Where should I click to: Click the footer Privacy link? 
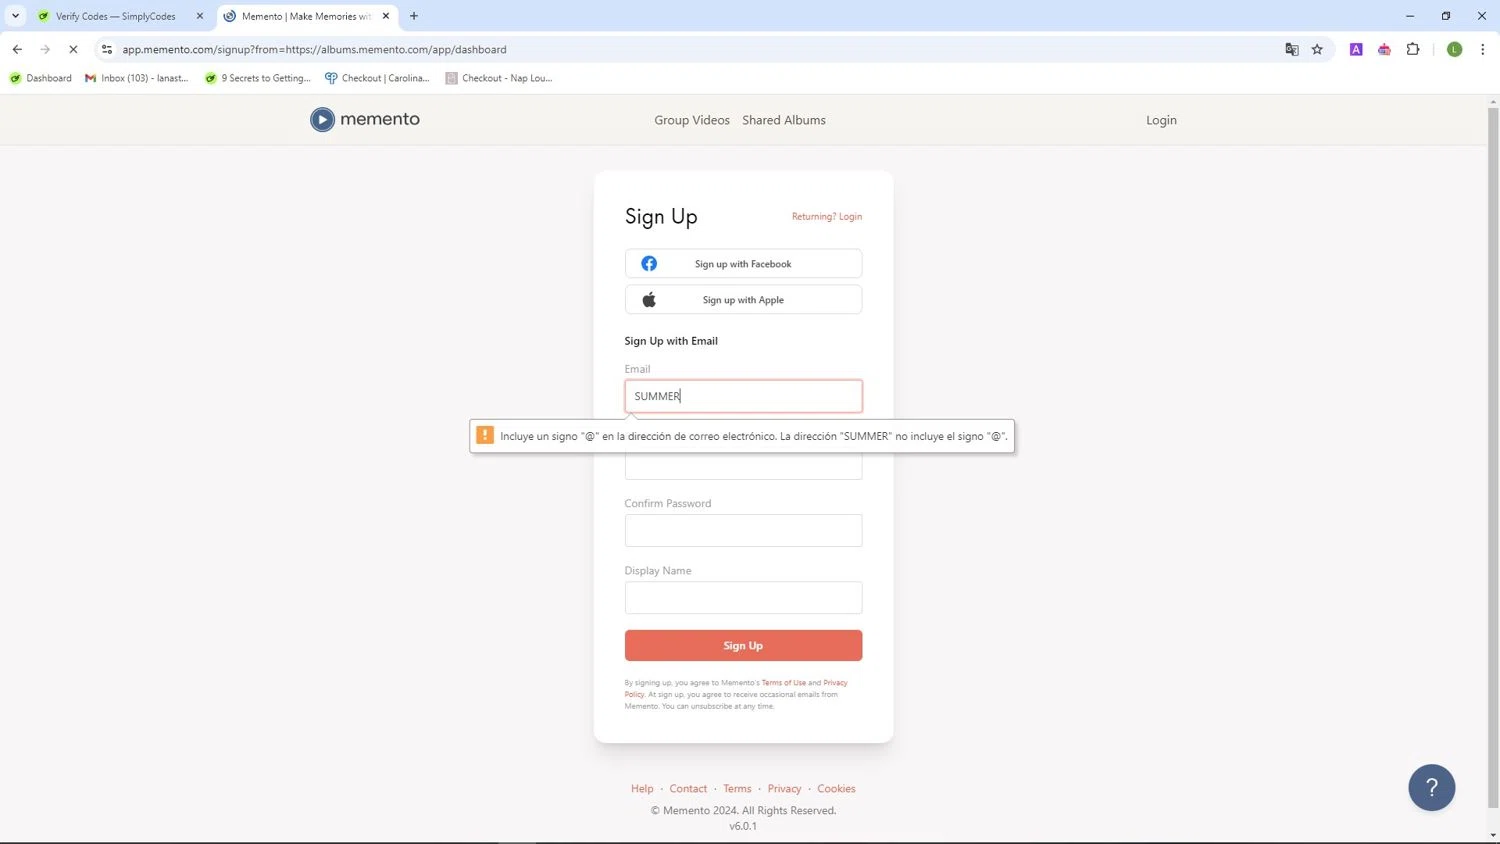784,789
